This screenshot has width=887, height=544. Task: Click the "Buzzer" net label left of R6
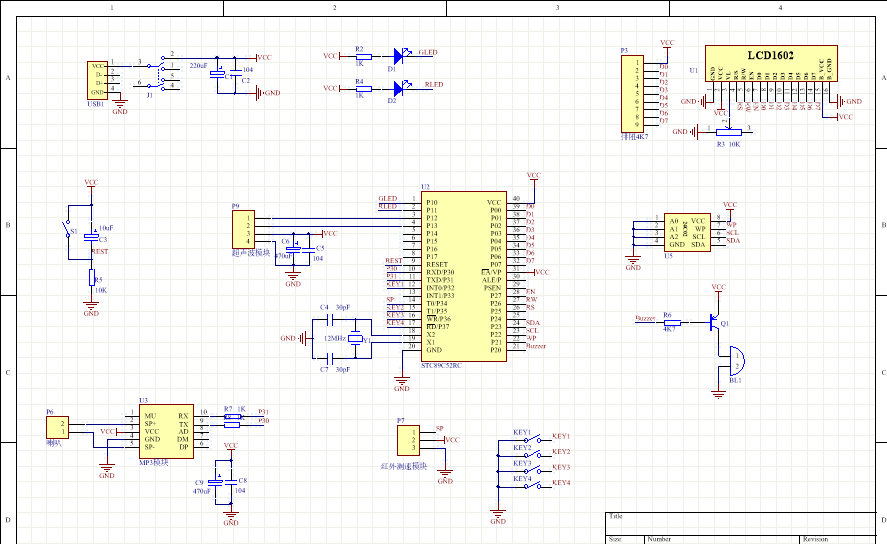pyautogui.click(x=645, y=318)
